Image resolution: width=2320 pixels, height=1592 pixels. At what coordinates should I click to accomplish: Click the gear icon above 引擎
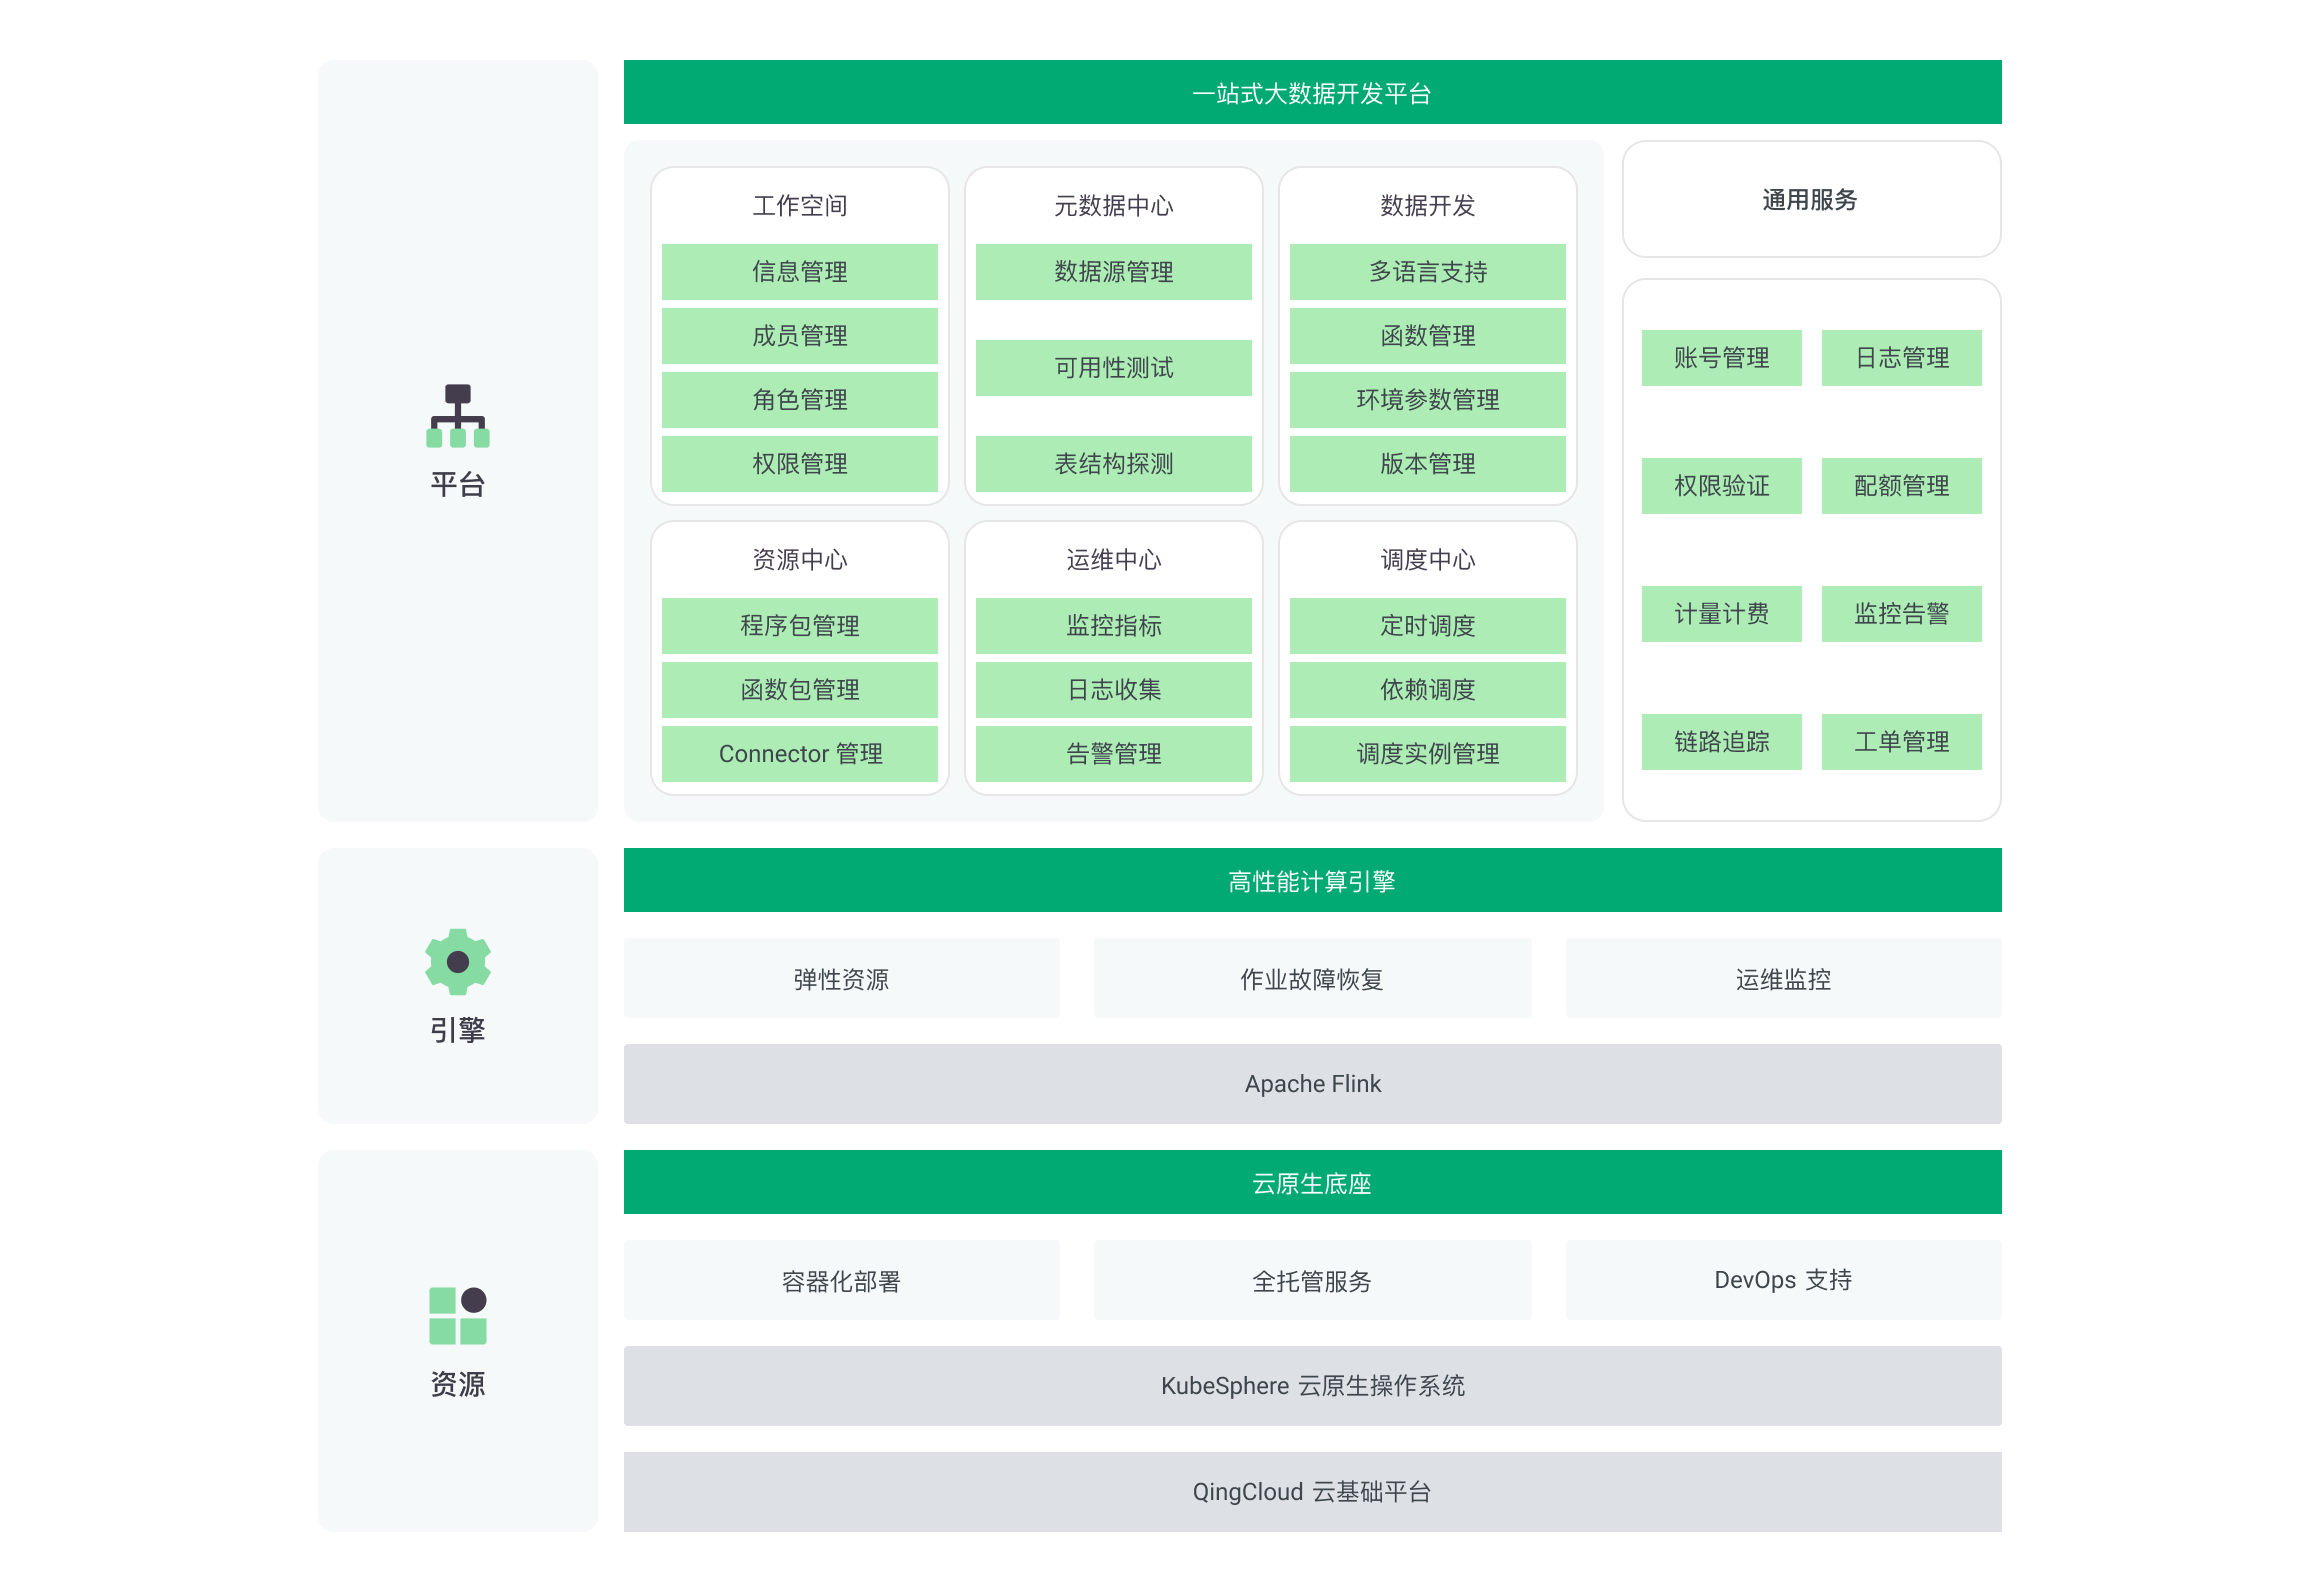pyautogui.click(x=458, y=962)
